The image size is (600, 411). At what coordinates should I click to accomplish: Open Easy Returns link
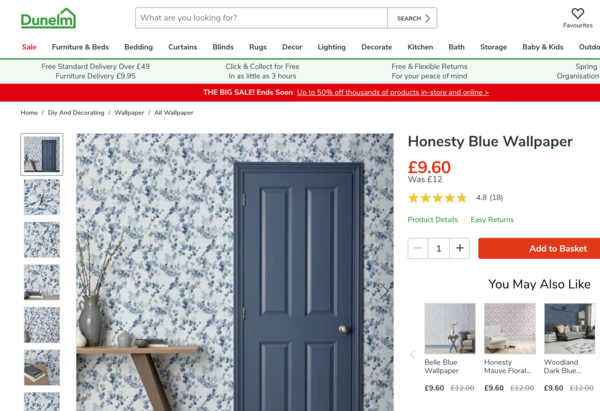coord(492,220)
